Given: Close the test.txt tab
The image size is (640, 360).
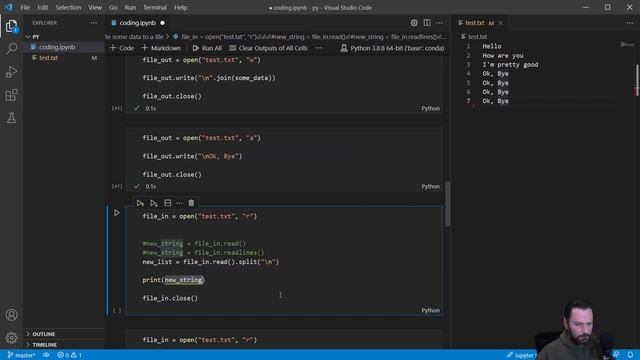Looking at the screenshot, I should pos(501,23).
